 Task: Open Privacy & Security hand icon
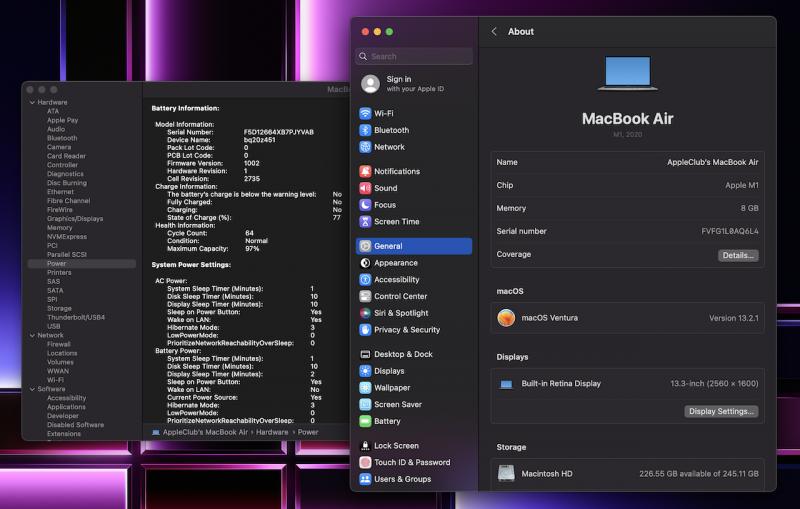(365, 330)
